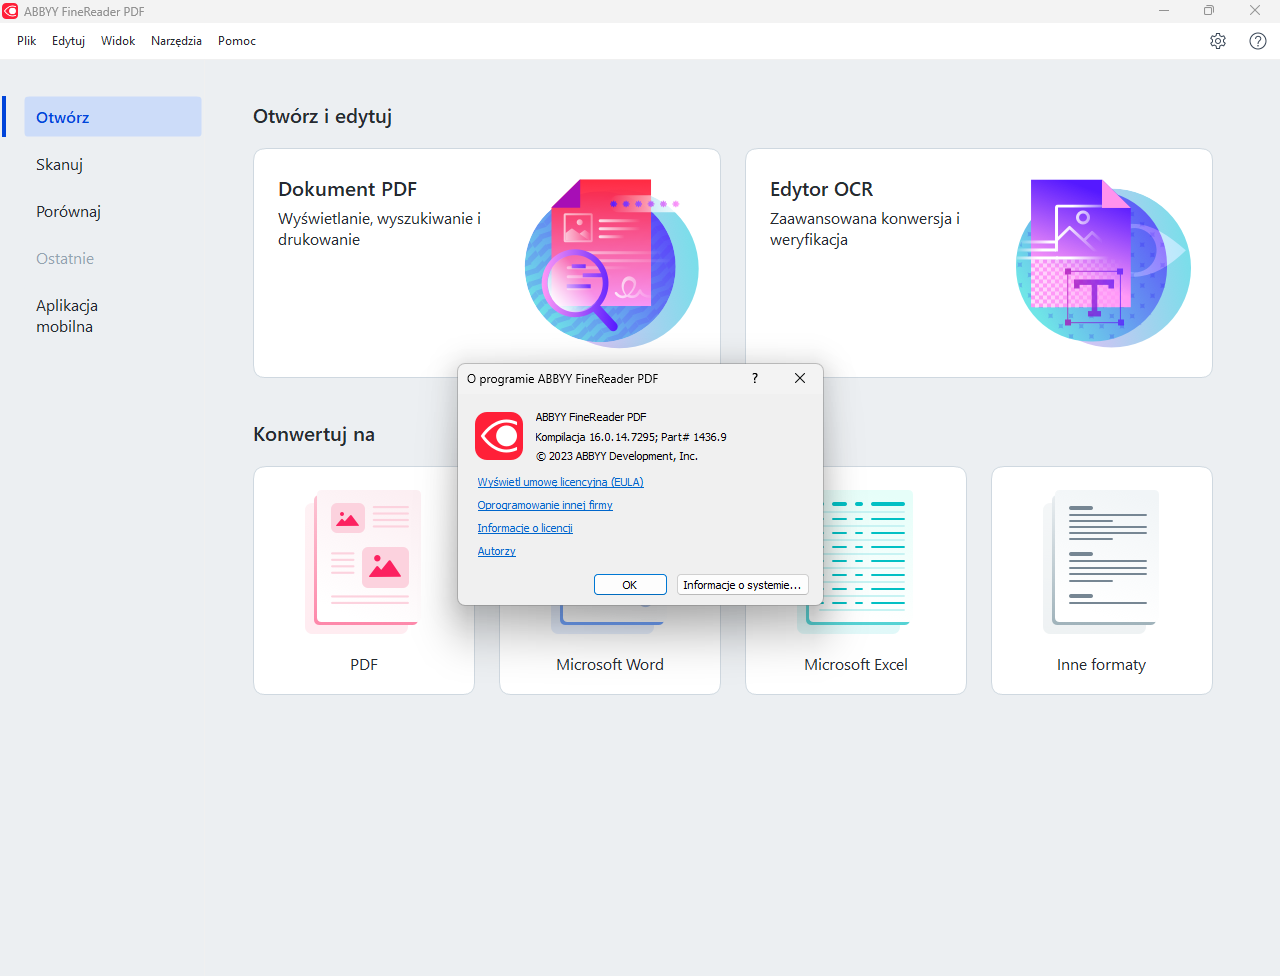Click the Microsoft Excel label
This screenshot has width=1280, height=976.
pyautogui.click(x=856, y=665)
